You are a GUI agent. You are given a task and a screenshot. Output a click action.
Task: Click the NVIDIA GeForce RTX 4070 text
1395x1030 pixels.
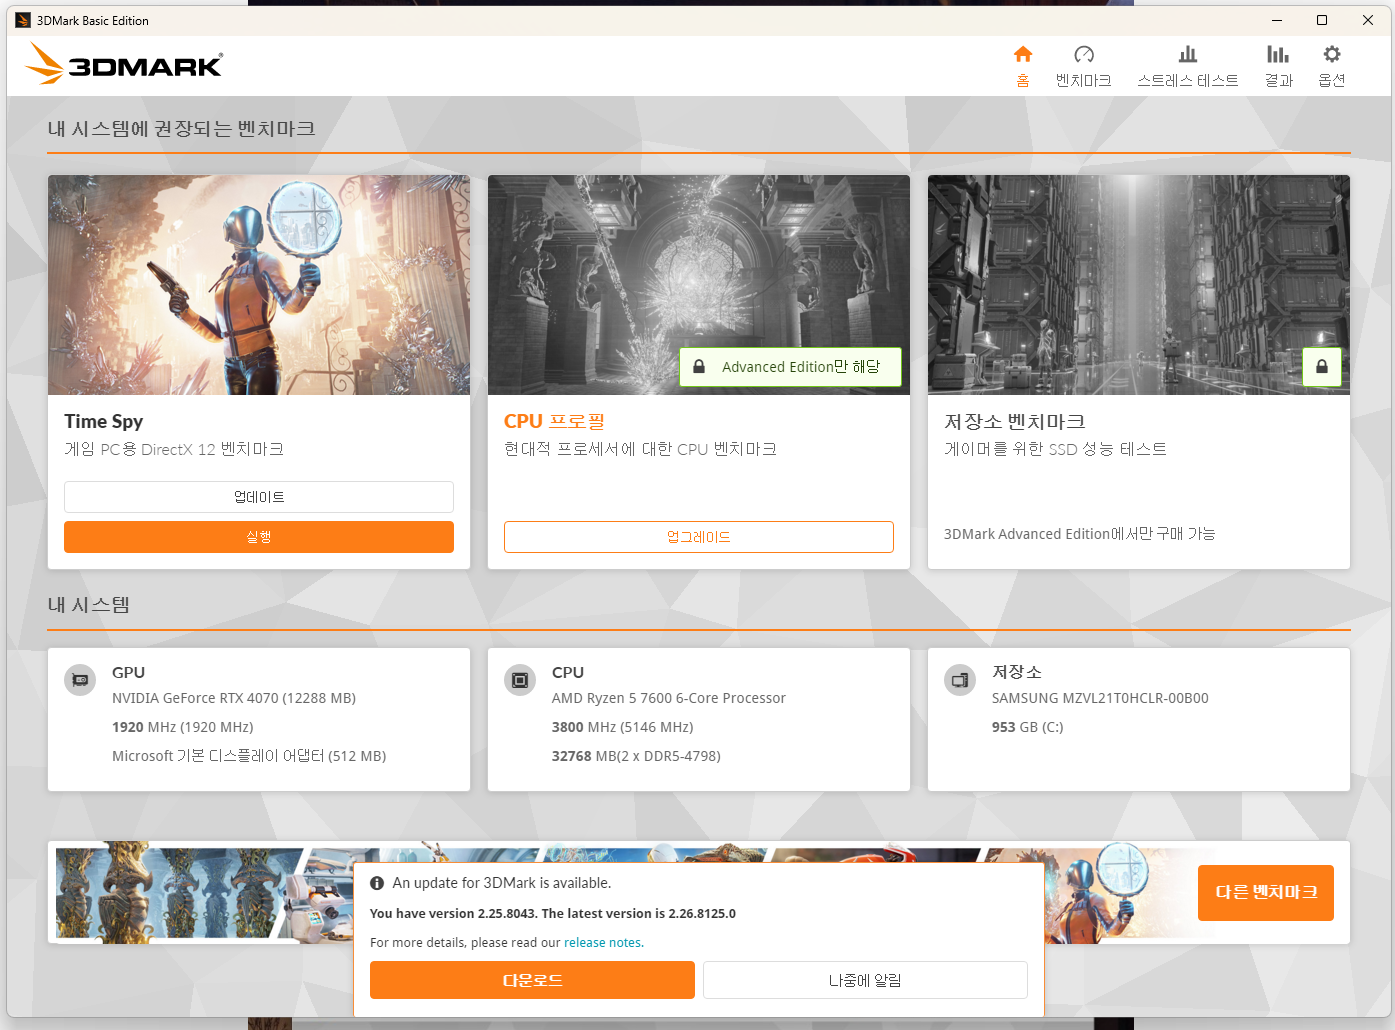click(x=234, y=698)
